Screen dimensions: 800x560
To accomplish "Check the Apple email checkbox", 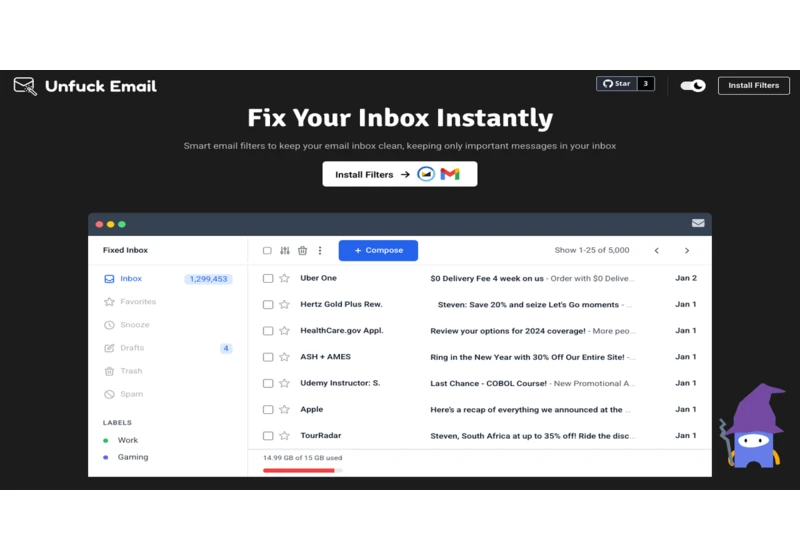I will pos(268,410).
